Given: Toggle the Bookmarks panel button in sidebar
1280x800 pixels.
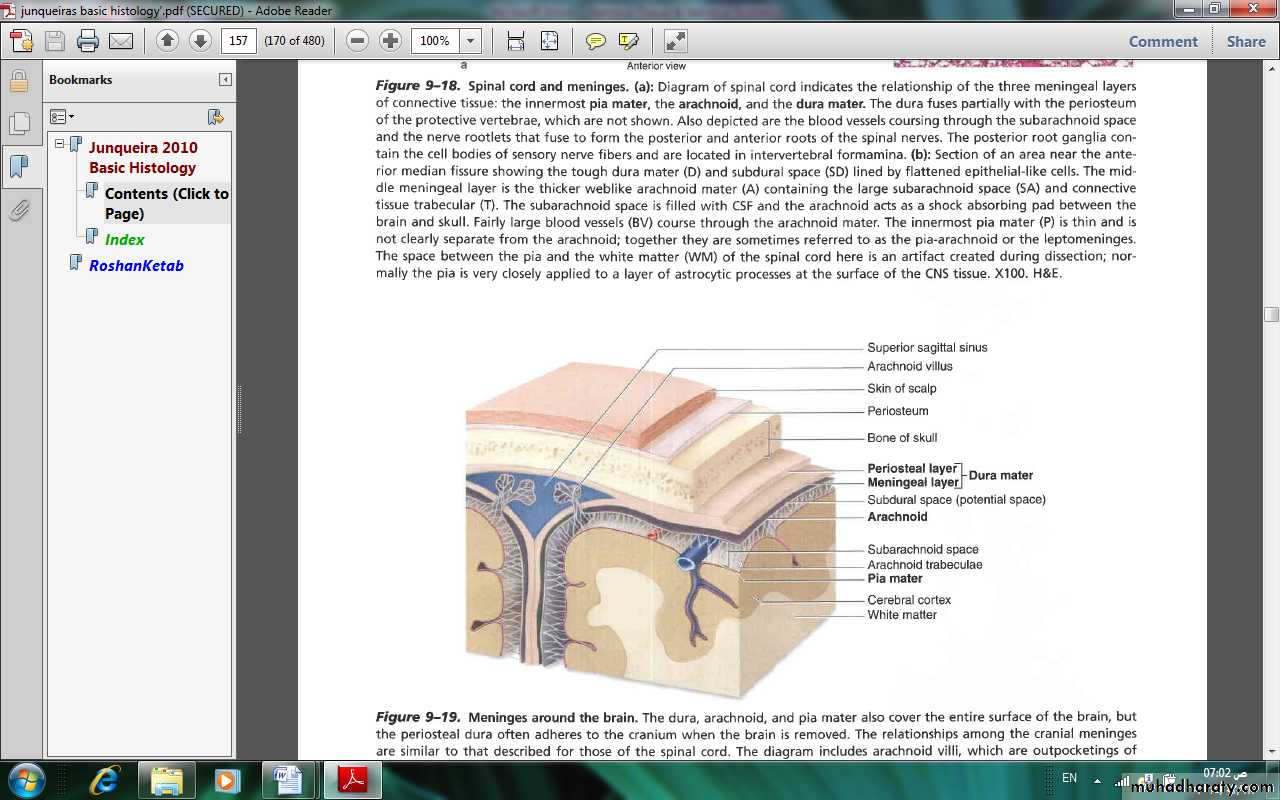Looking at the screenshot, I should point(19,166).
